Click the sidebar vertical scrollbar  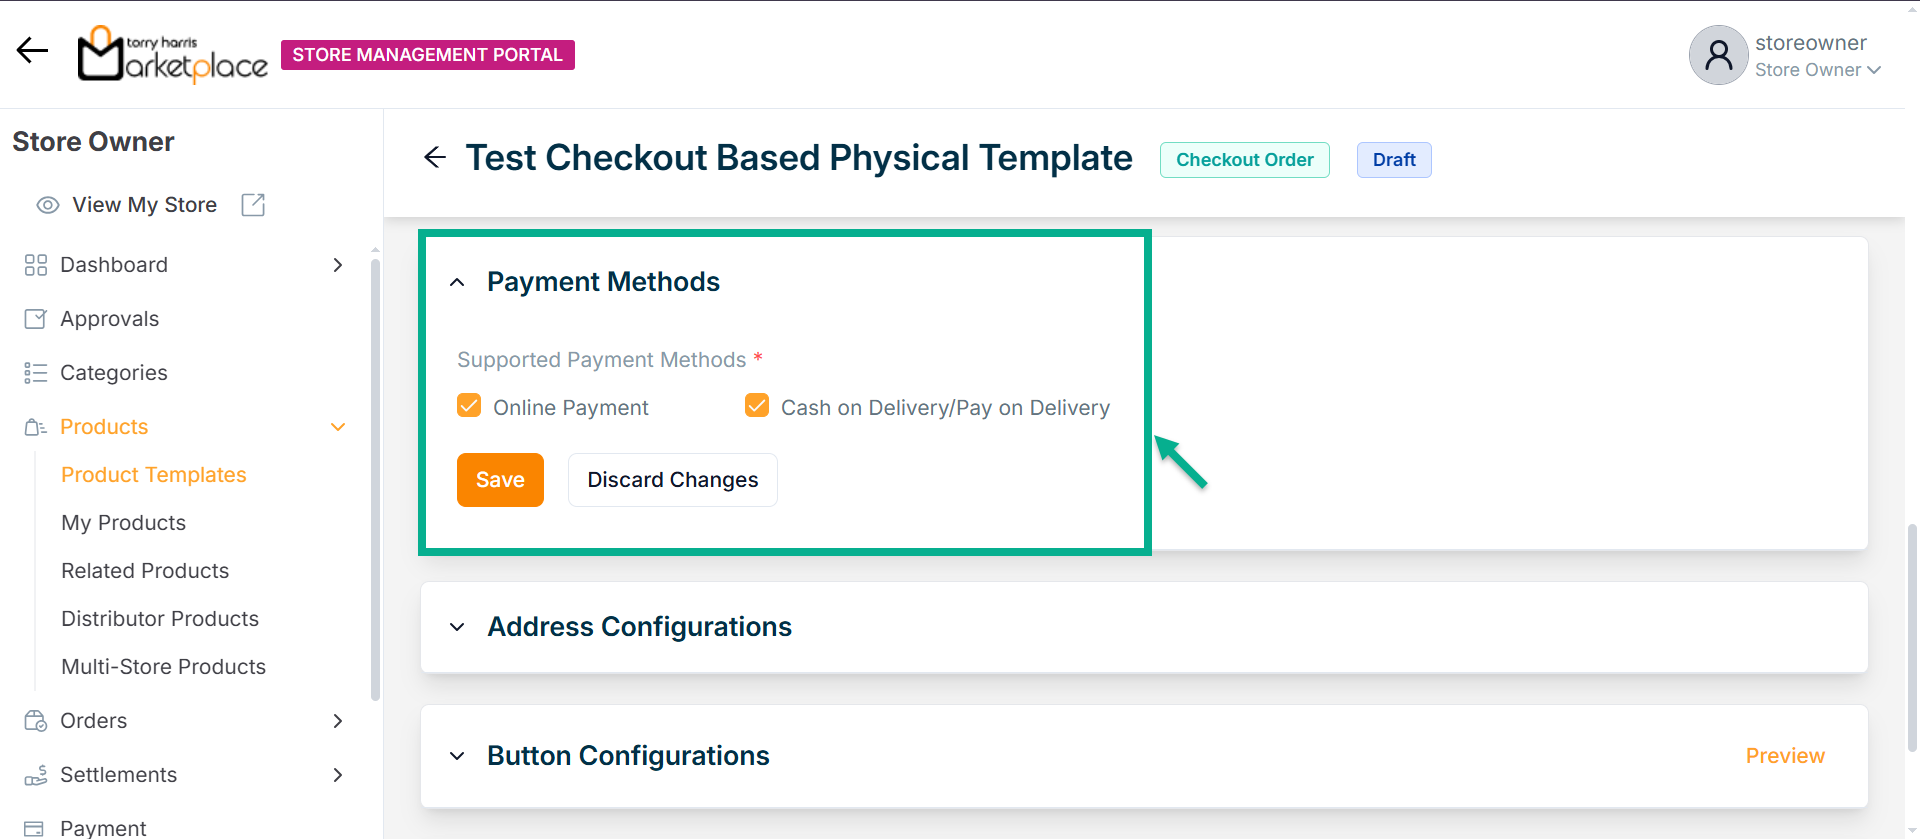(x=375, y=480)
